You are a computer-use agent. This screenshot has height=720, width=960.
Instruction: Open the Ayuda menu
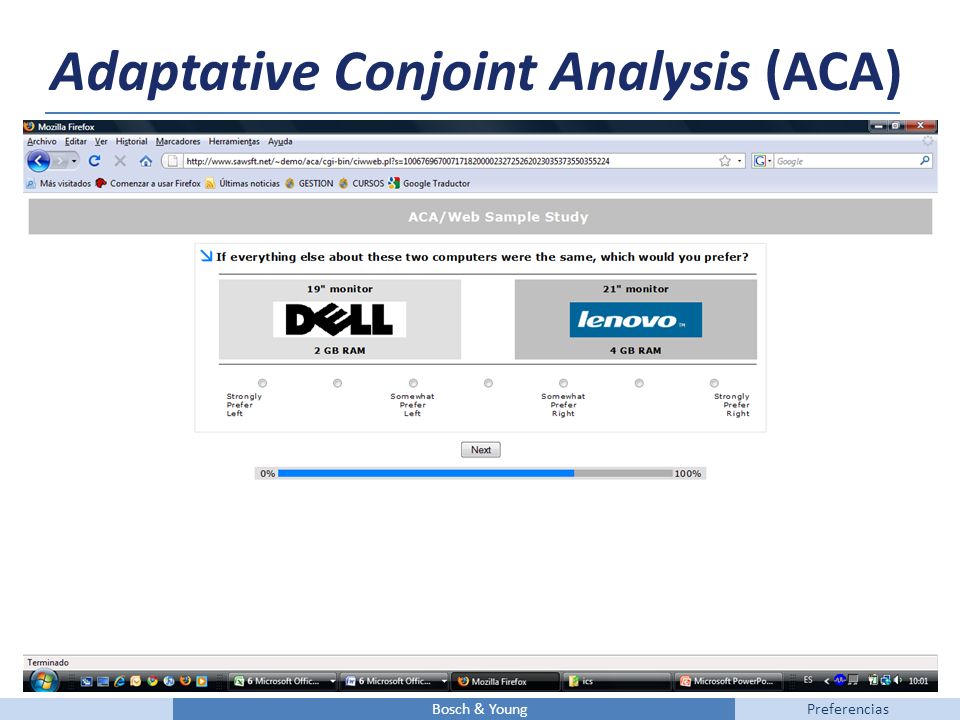pyautogui.click(x=280, y=141)
